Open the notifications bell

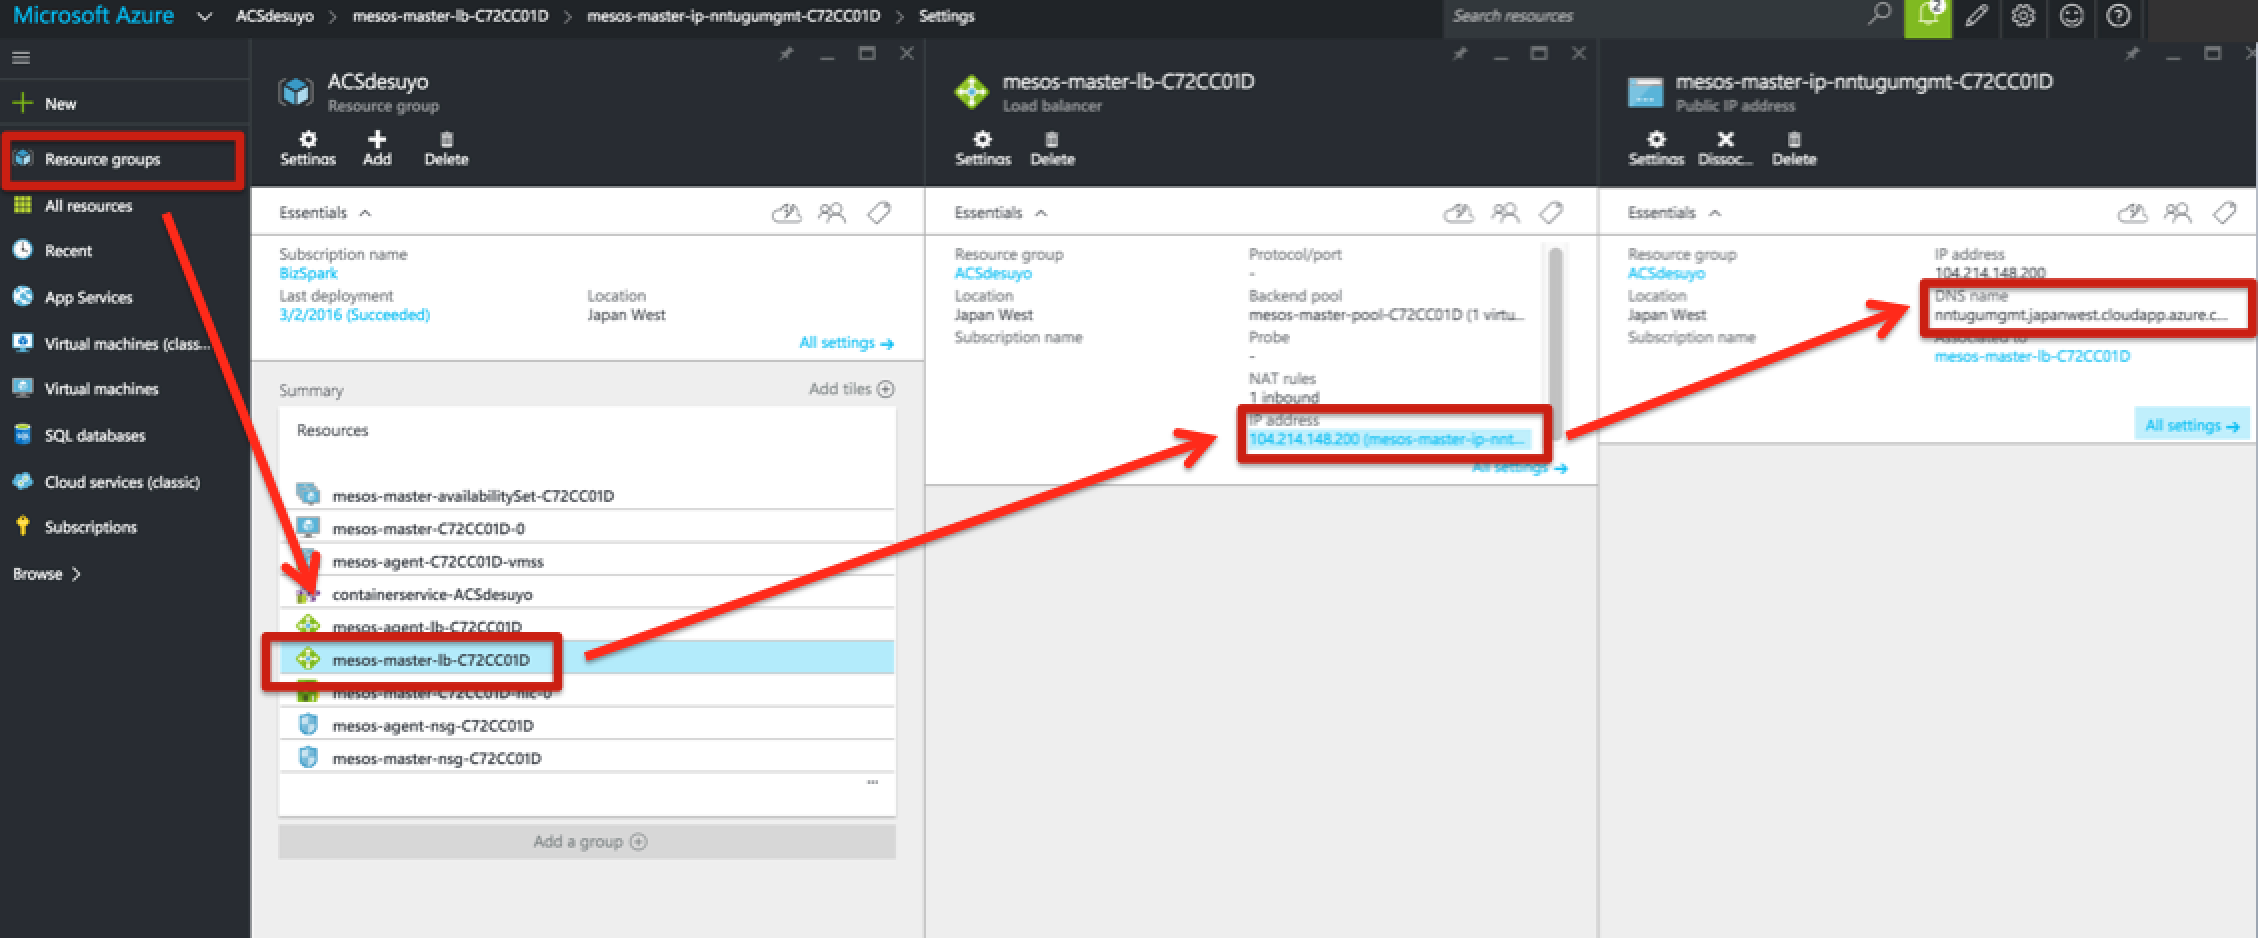[x=1928, y=17]
